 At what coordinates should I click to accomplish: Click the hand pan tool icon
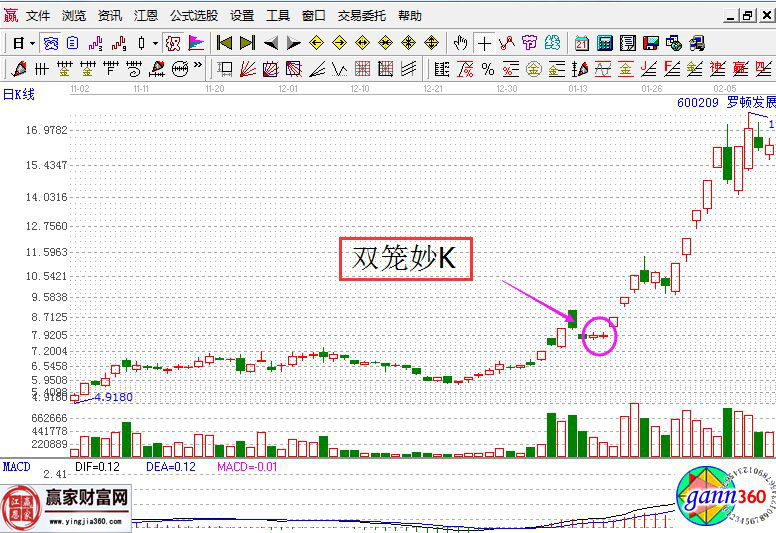pos(460,43)
